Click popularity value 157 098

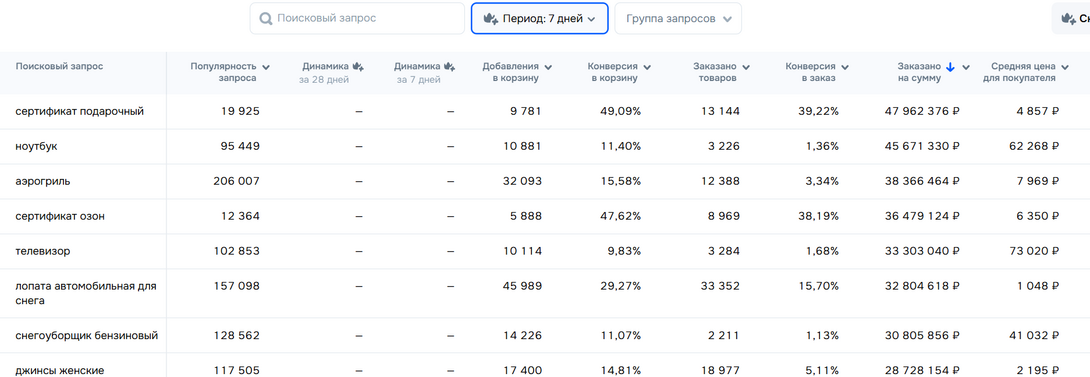(236, 286)
